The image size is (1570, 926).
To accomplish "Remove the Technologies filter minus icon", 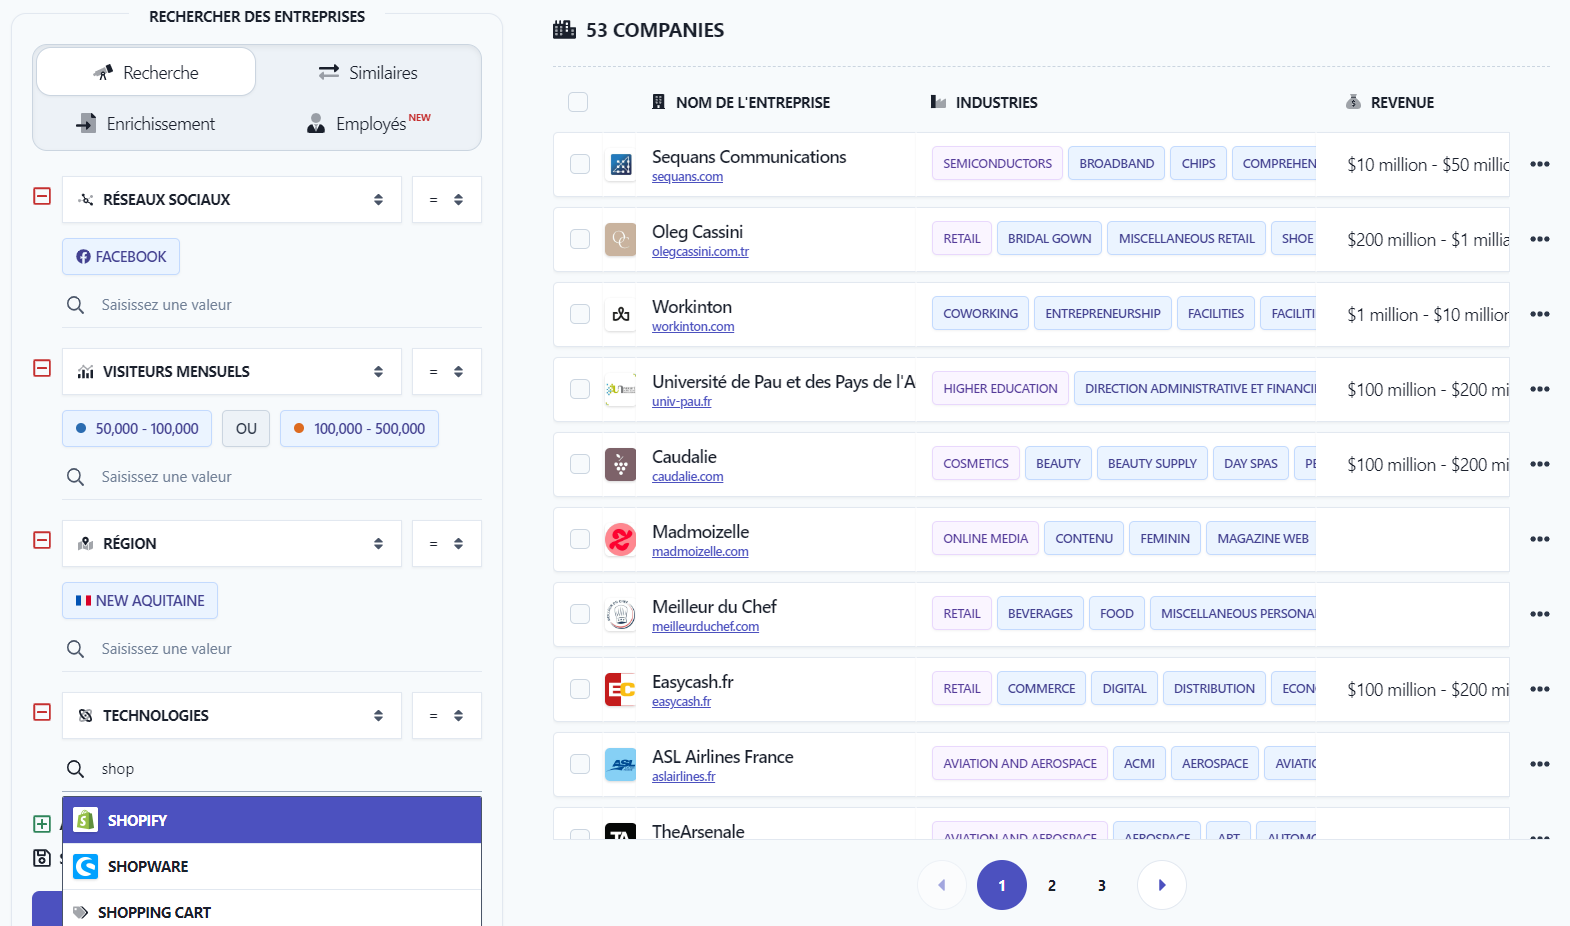I will pos(42,712).
